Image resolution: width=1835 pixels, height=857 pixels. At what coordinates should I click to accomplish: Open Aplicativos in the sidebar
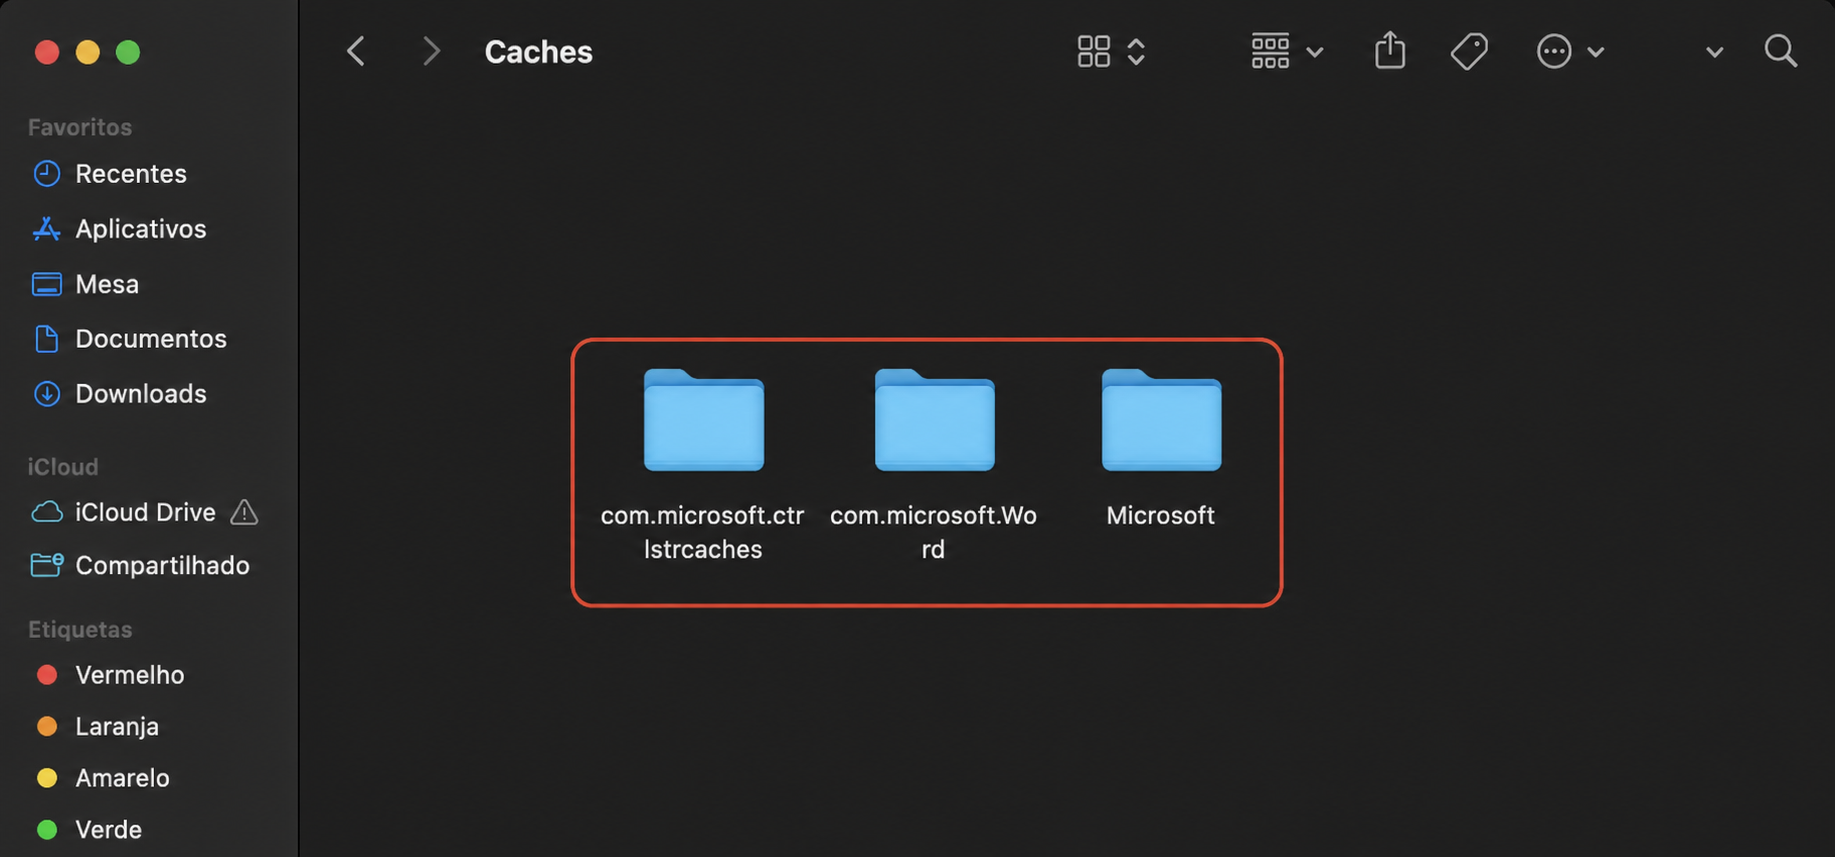pyautogui.click(x=141, y=229)
